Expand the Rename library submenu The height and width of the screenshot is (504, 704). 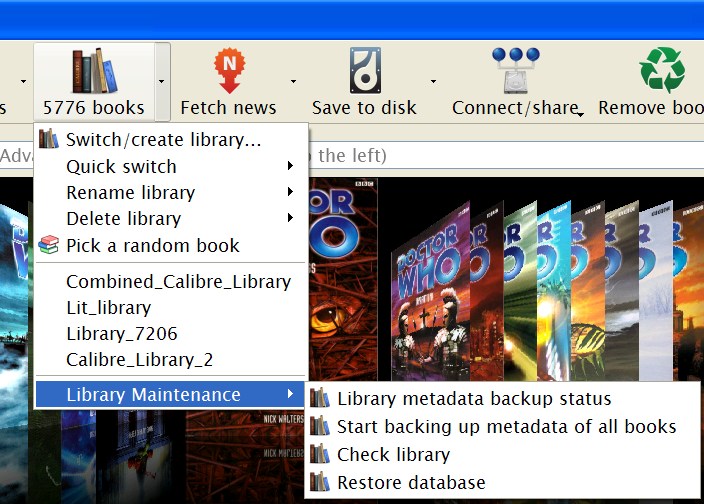pos(171,193)
